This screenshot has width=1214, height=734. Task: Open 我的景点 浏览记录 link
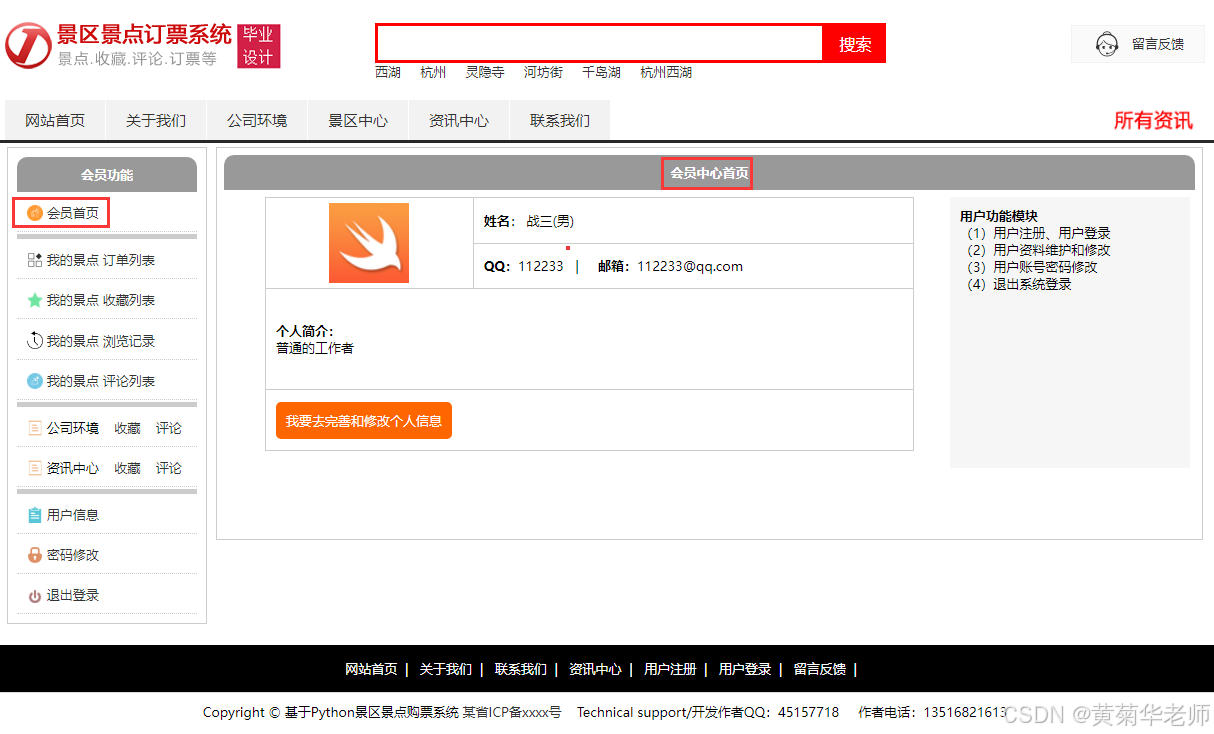click(101, 341)
